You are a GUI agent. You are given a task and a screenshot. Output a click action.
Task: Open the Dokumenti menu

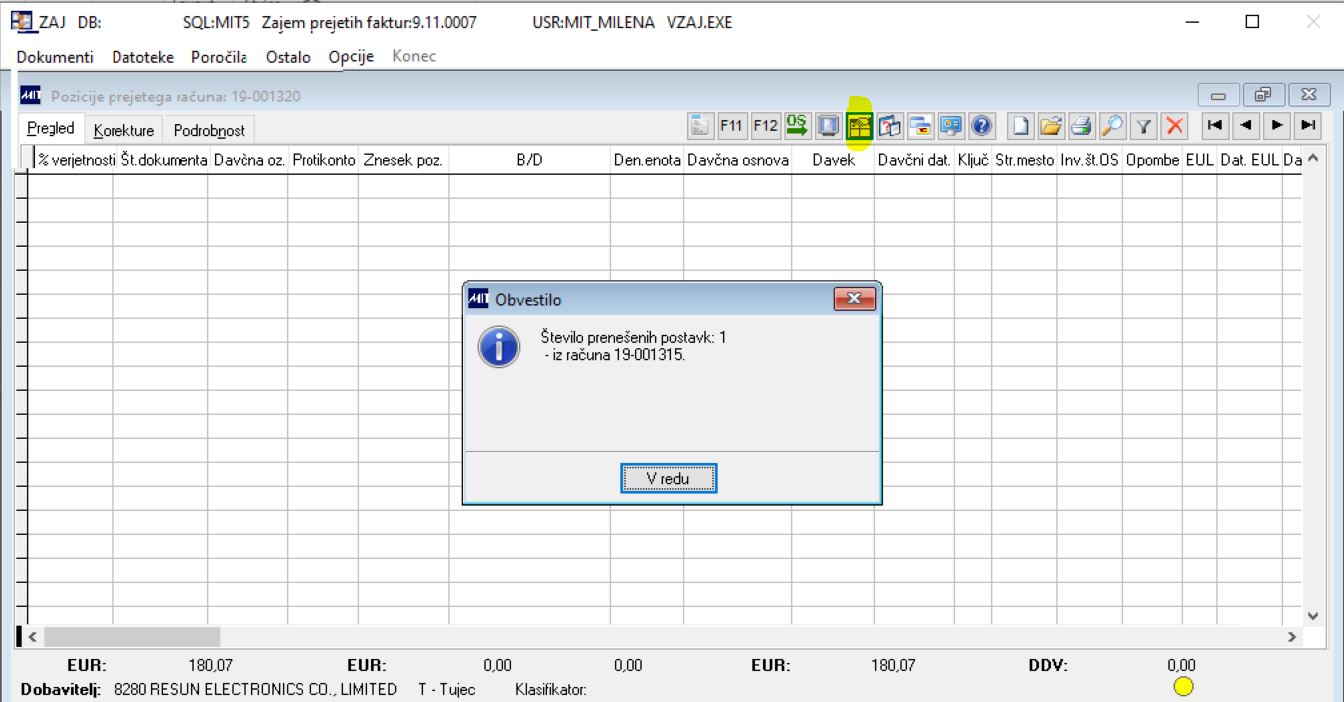[55, 57]
